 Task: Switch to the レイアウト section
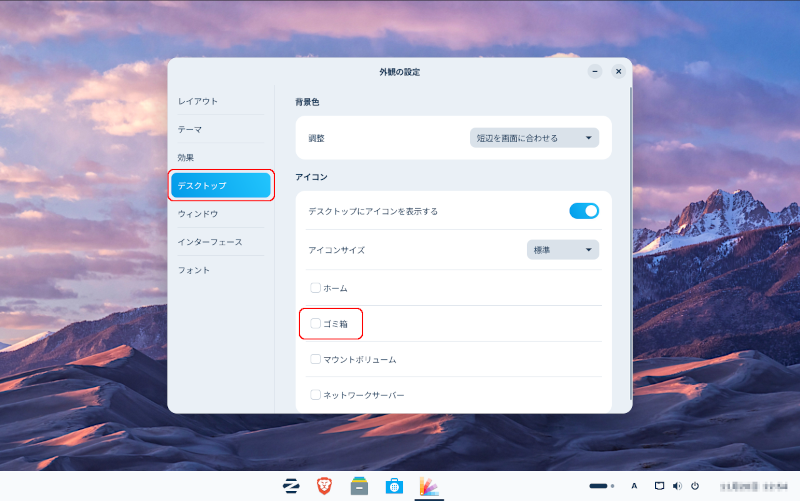[220, 101]
